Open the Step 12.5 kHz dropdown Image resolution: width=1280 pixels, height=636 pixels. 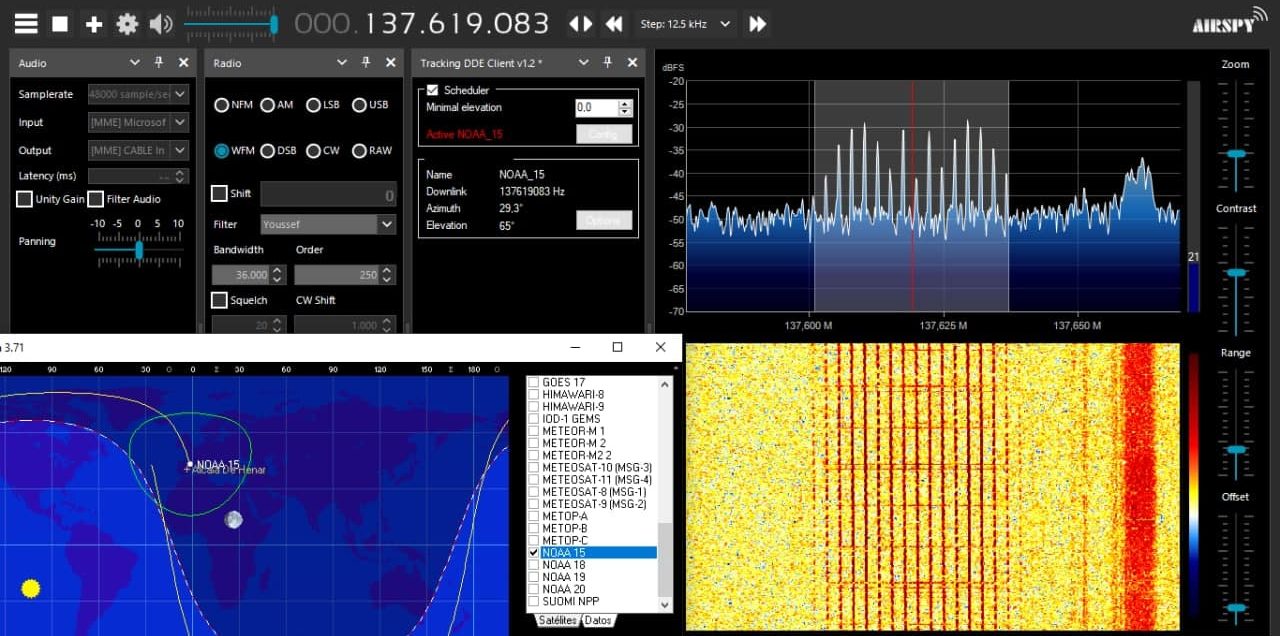(x=685, y=24)
